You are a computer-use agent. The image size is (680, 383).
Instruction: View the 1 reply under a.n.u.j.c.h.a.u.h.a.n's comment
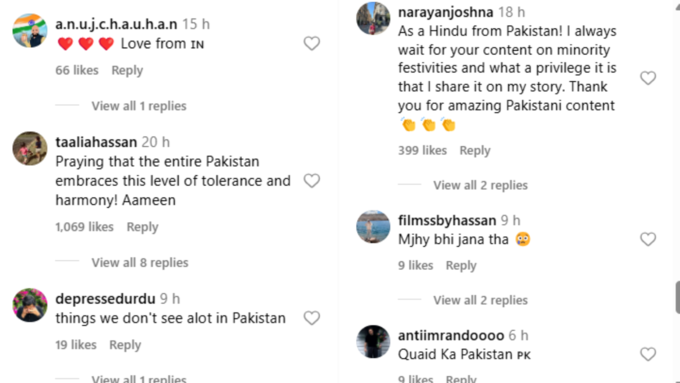139,106
